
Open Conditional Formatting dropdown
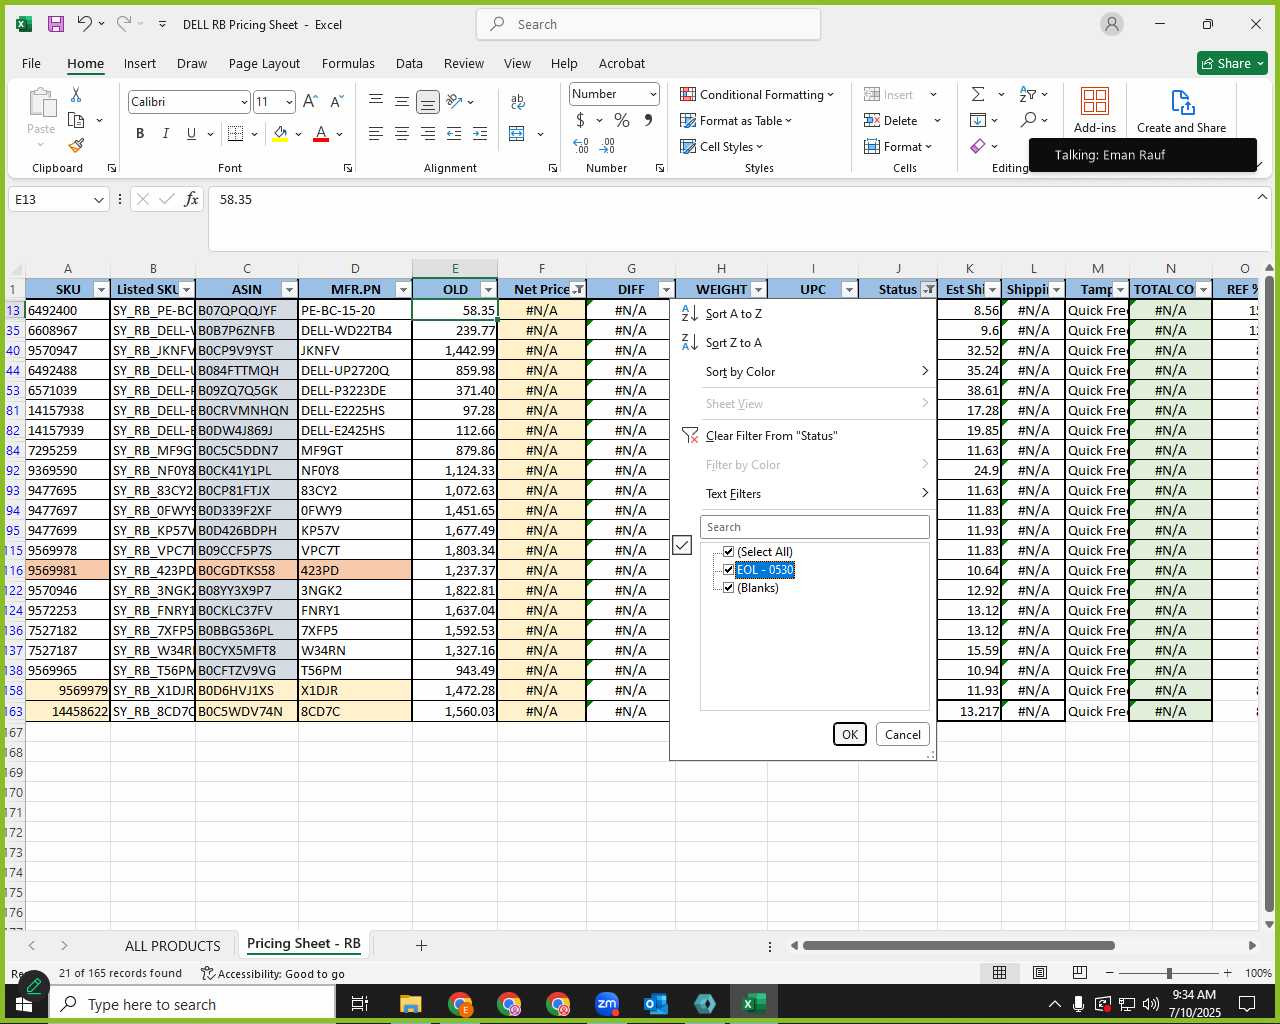(x=757, y=94)
